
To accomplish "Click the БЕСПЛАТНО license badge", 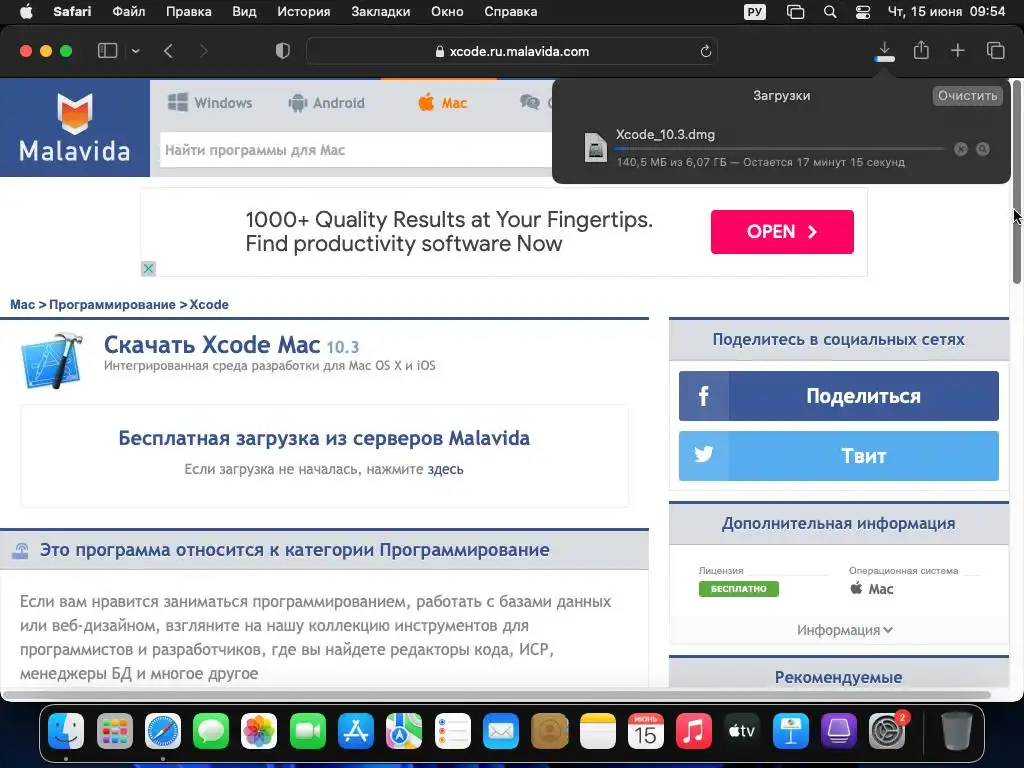I will [739, 588].
